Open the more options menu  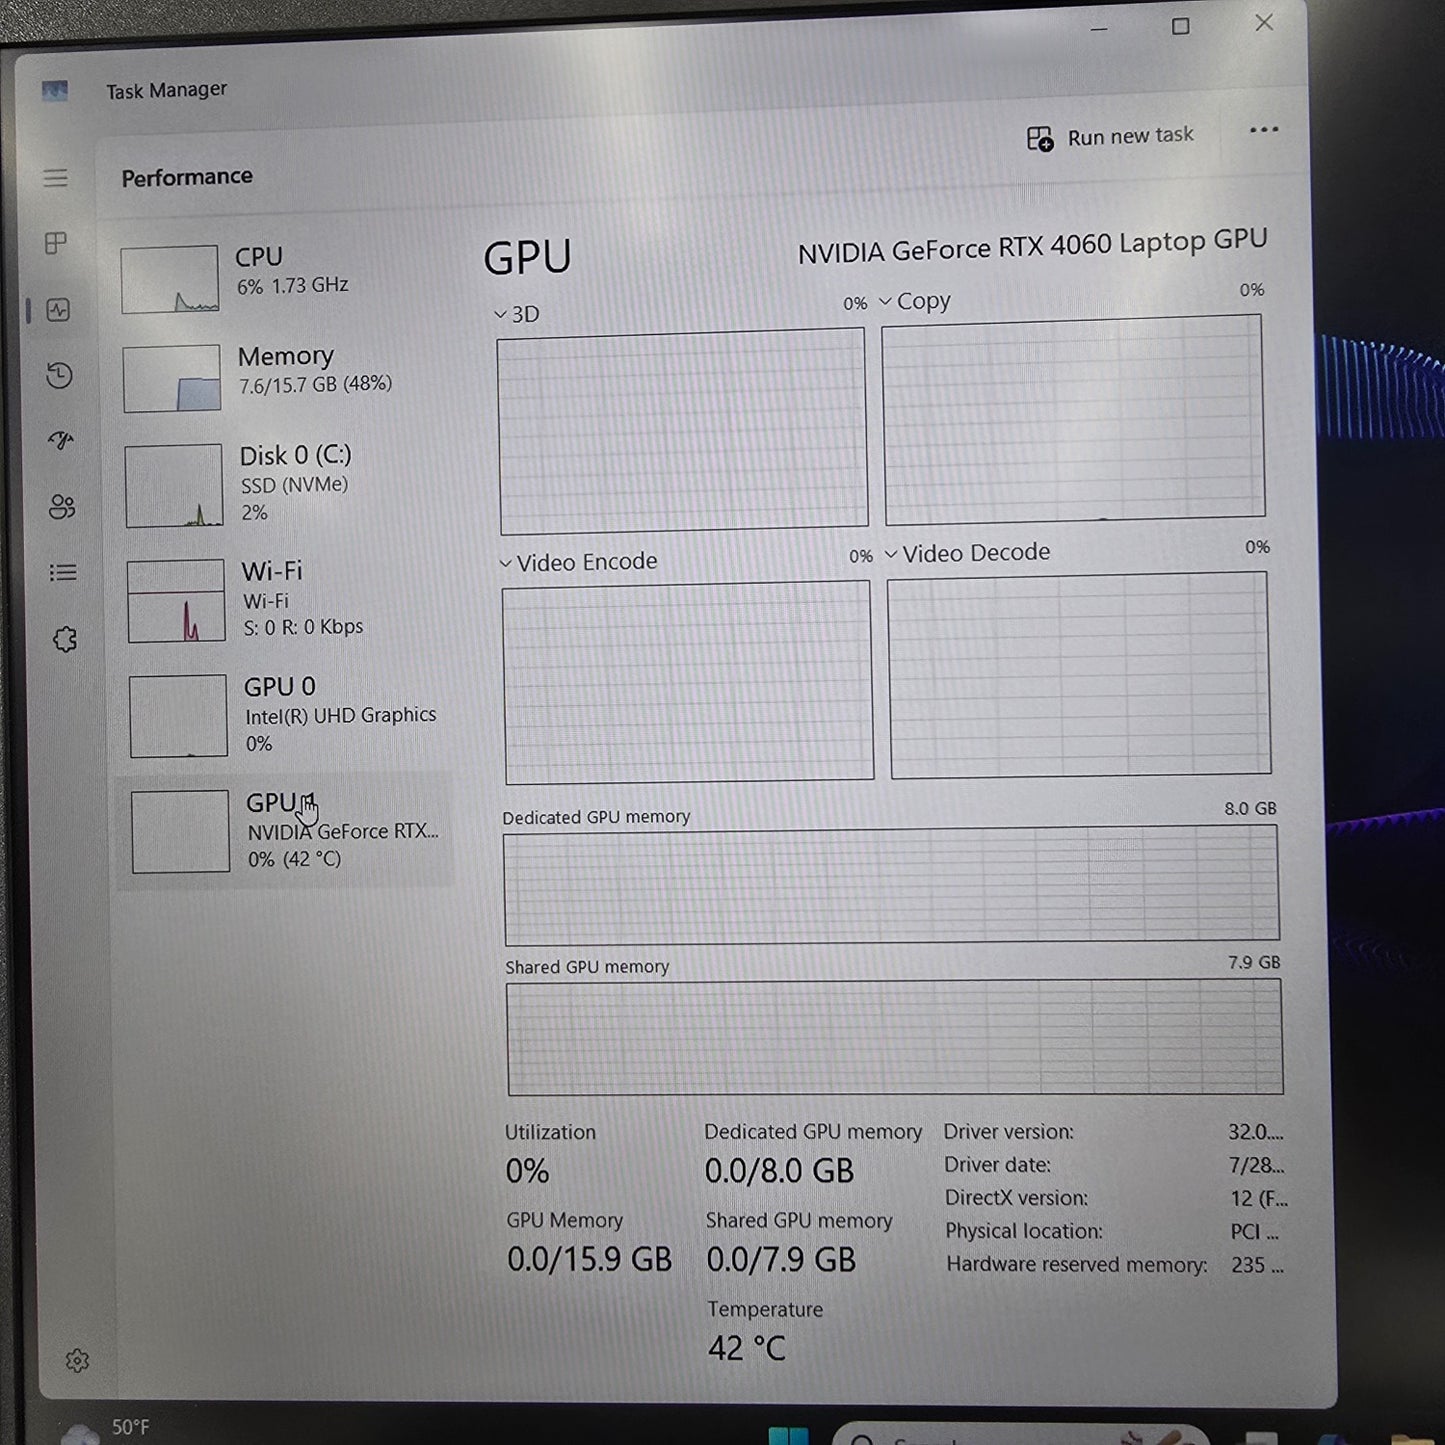1264,130
